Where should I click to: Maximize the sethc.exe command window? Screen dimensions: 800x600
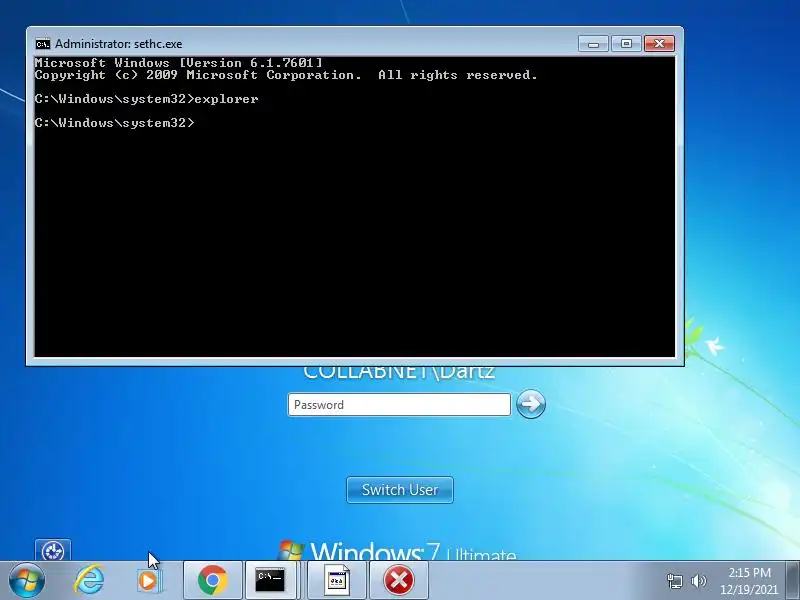tap(626, 44)
